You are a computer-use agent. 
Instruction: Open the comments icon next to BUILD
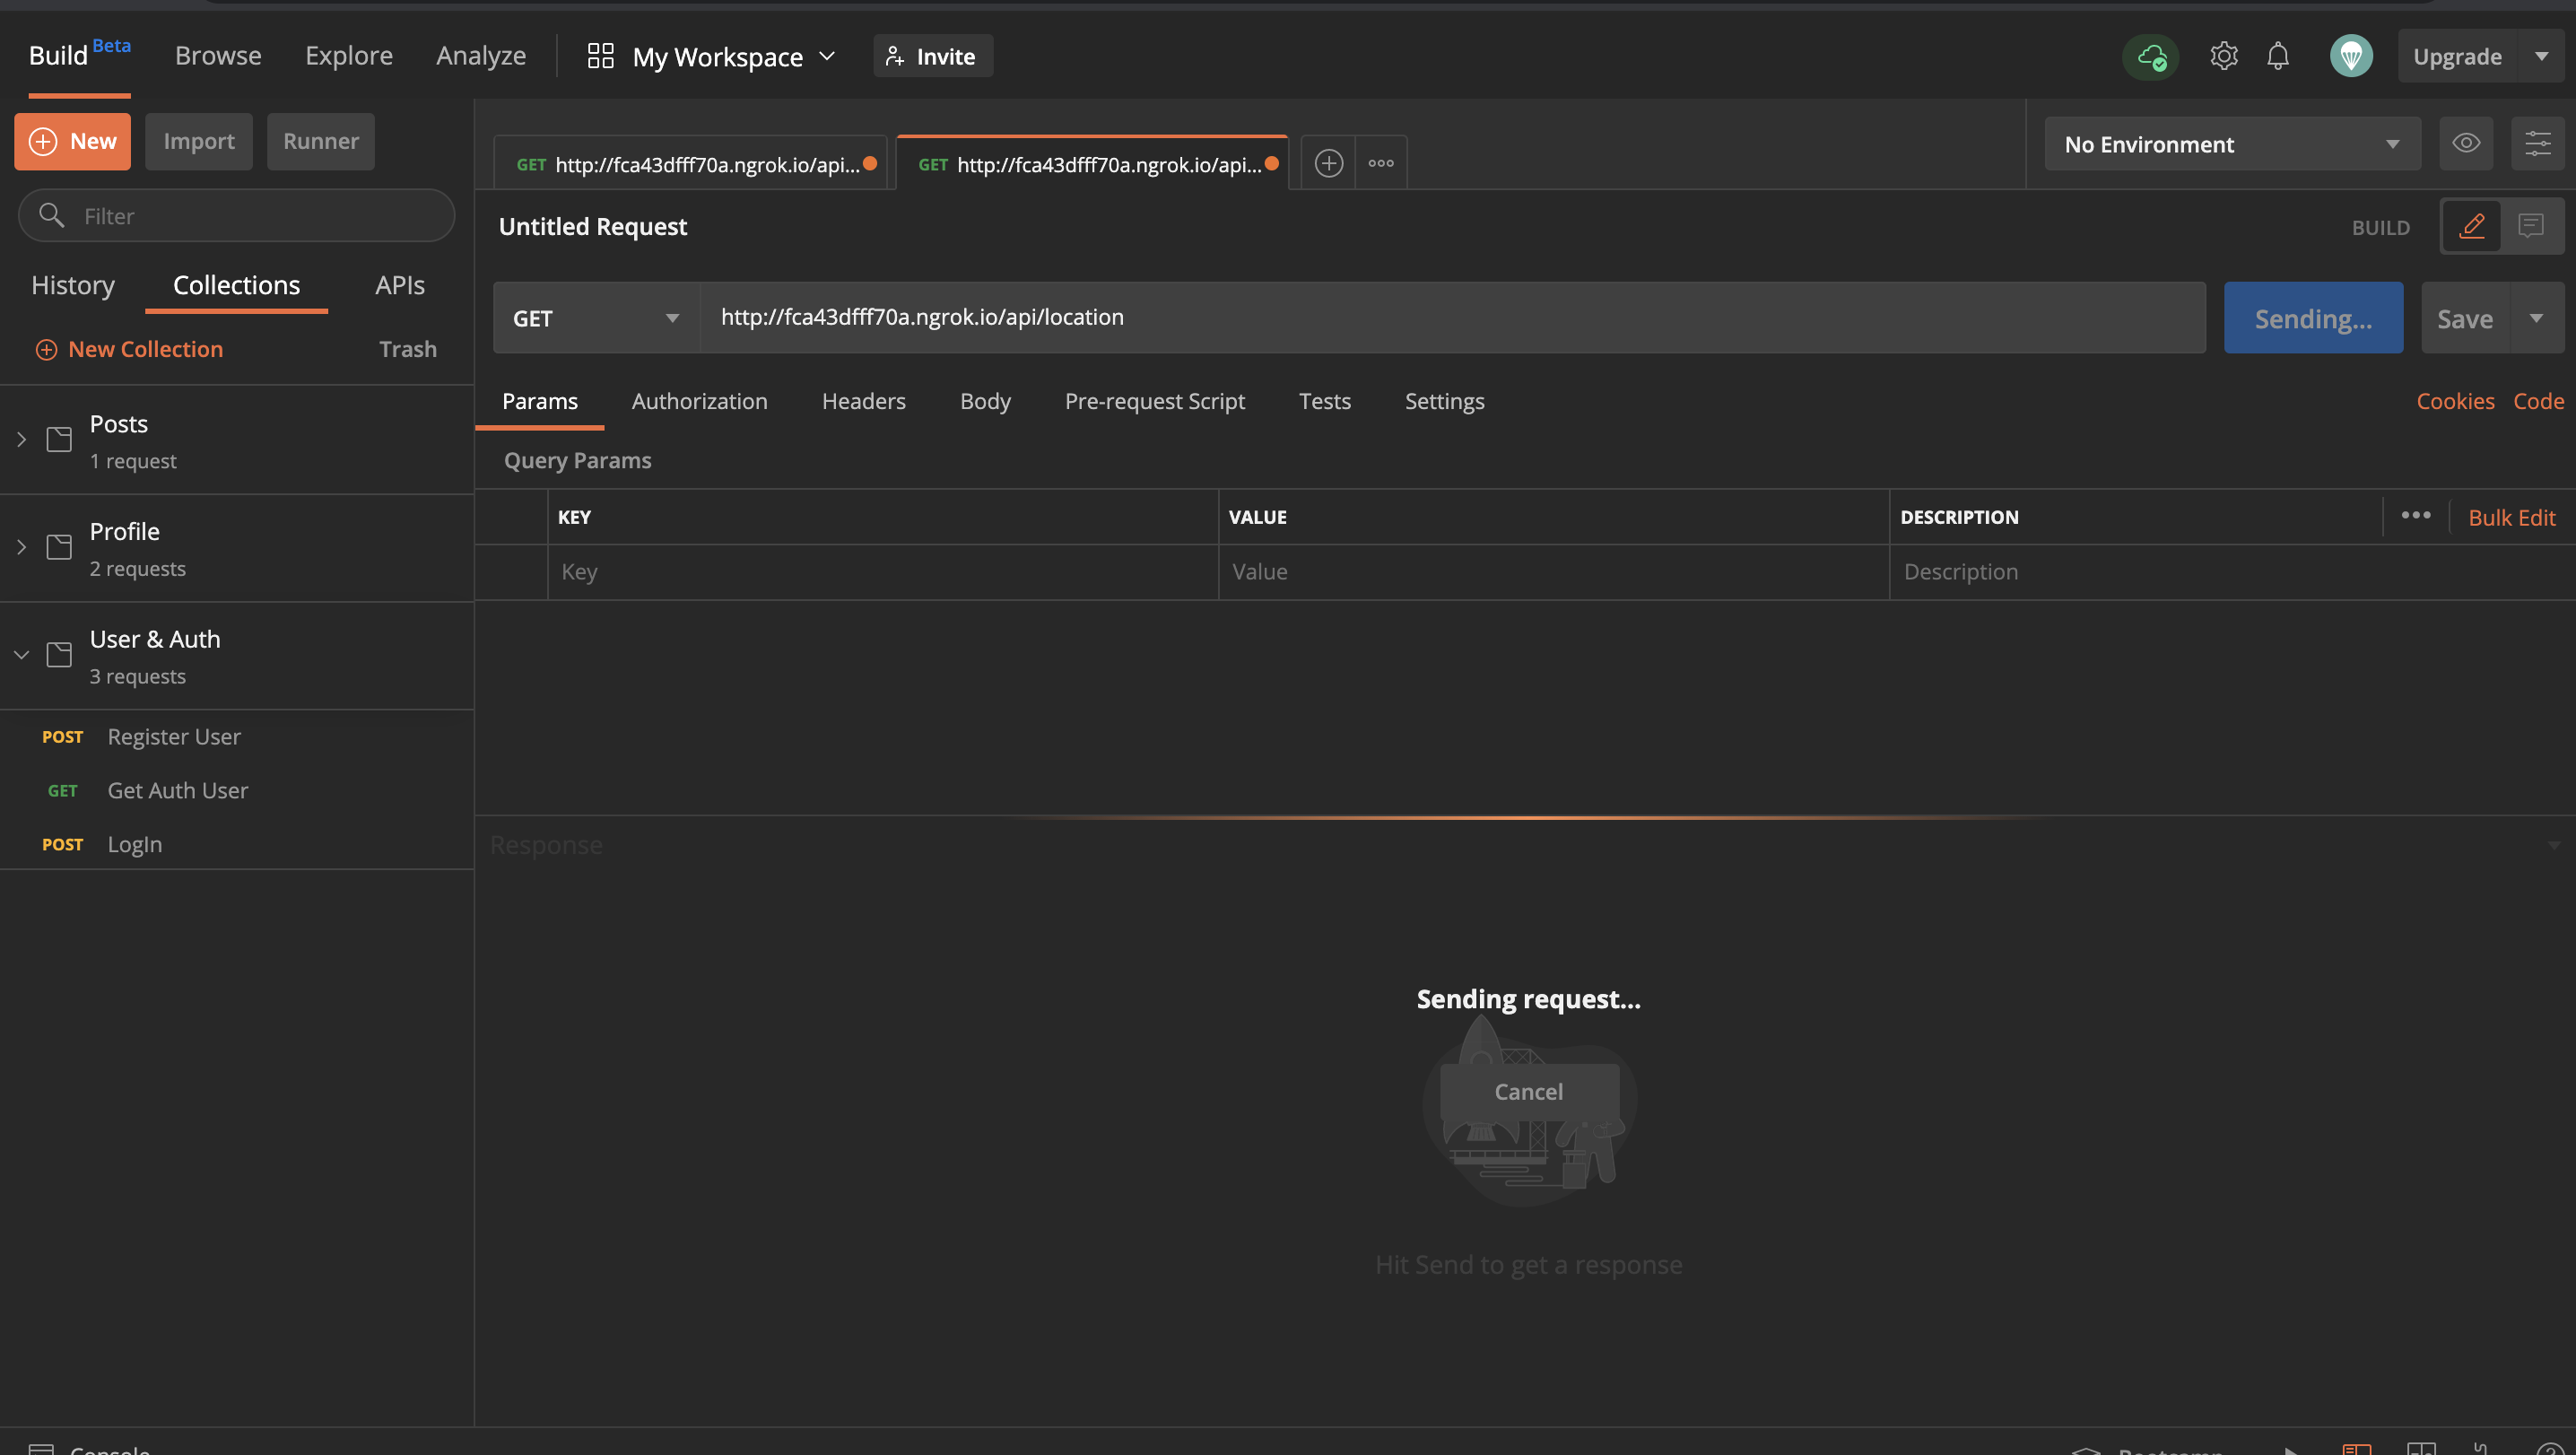point(2531,226)
